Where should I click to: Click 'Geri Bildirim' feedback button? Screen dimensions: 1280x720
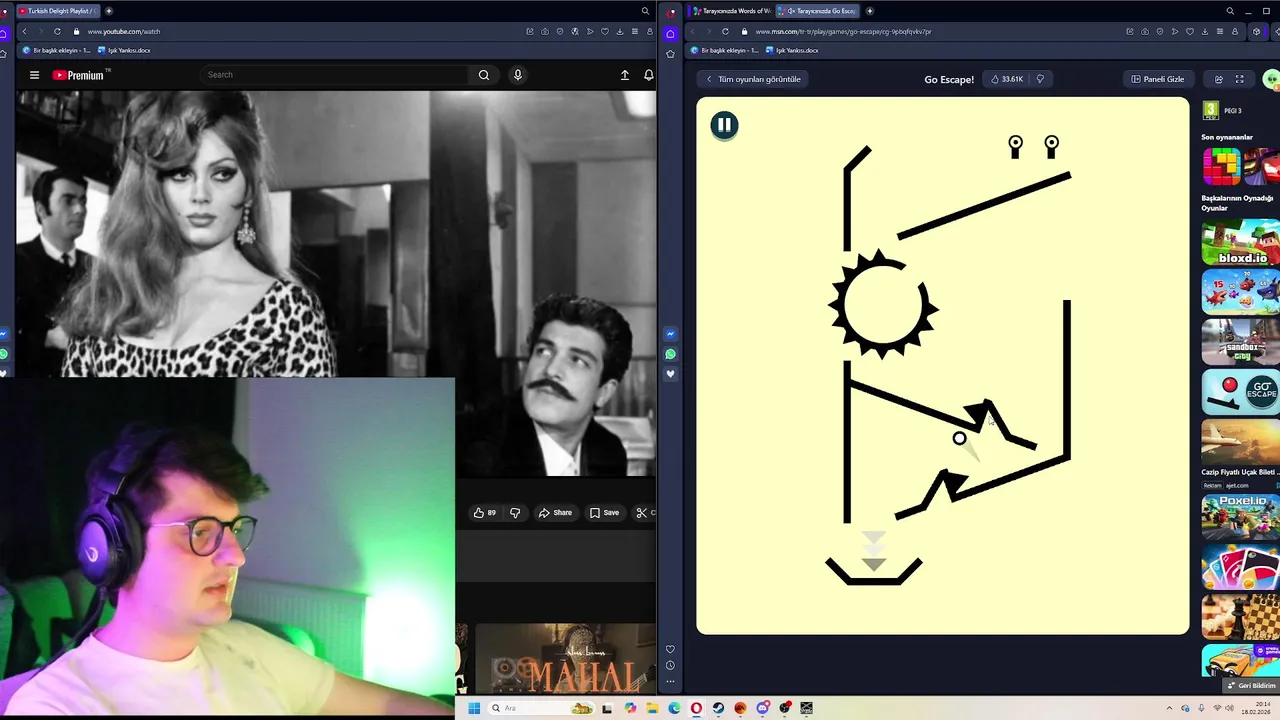pos(1251,686)
